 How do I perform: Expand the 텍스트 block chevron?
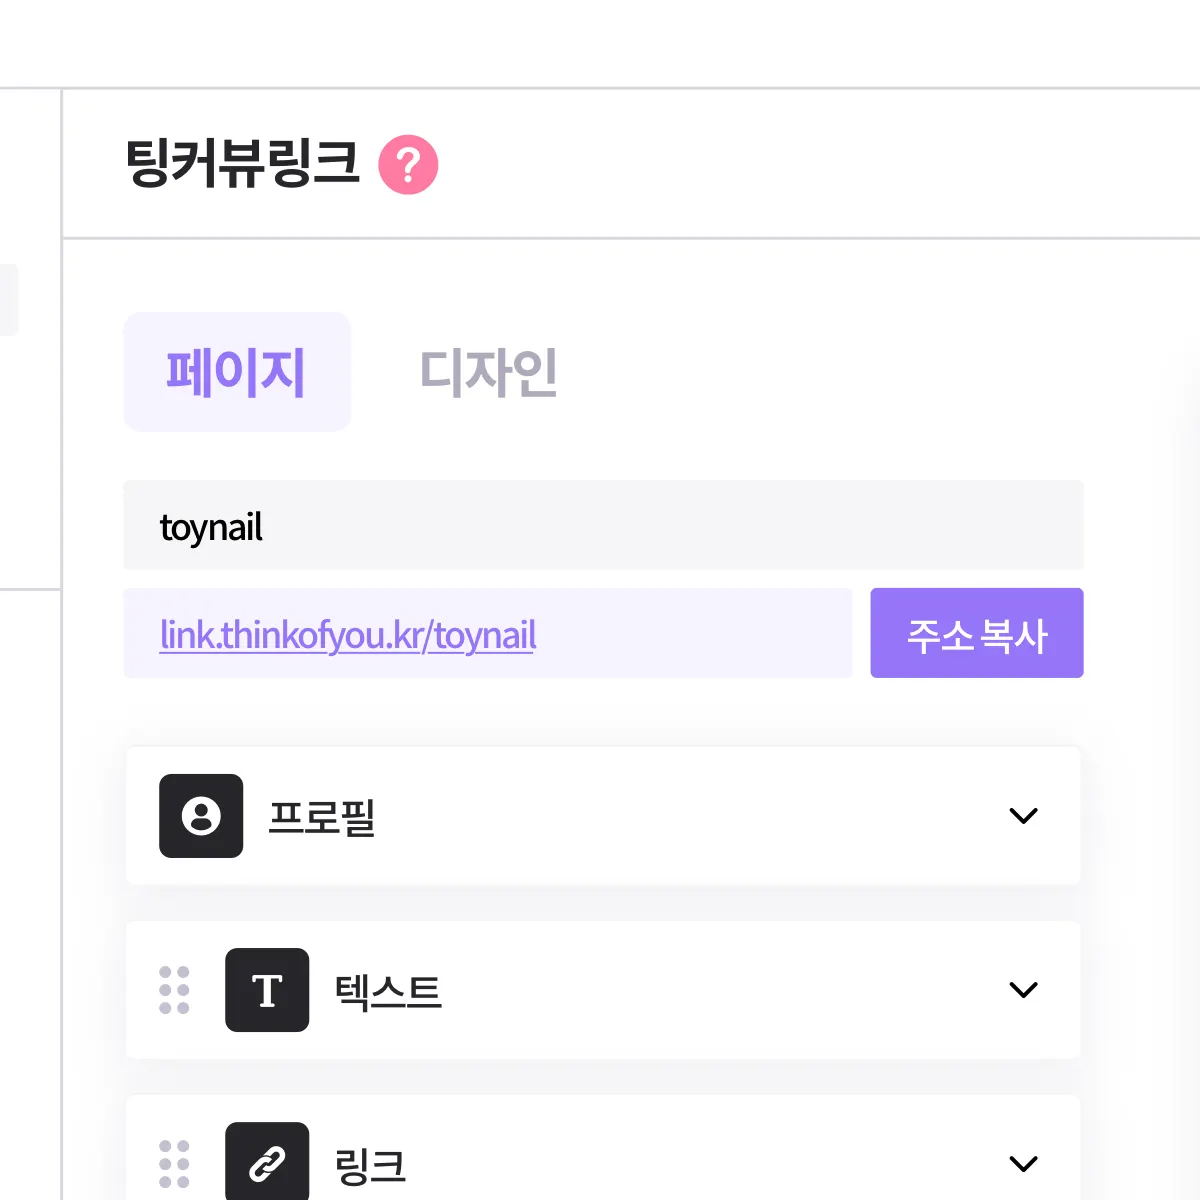pos(1023,990)
